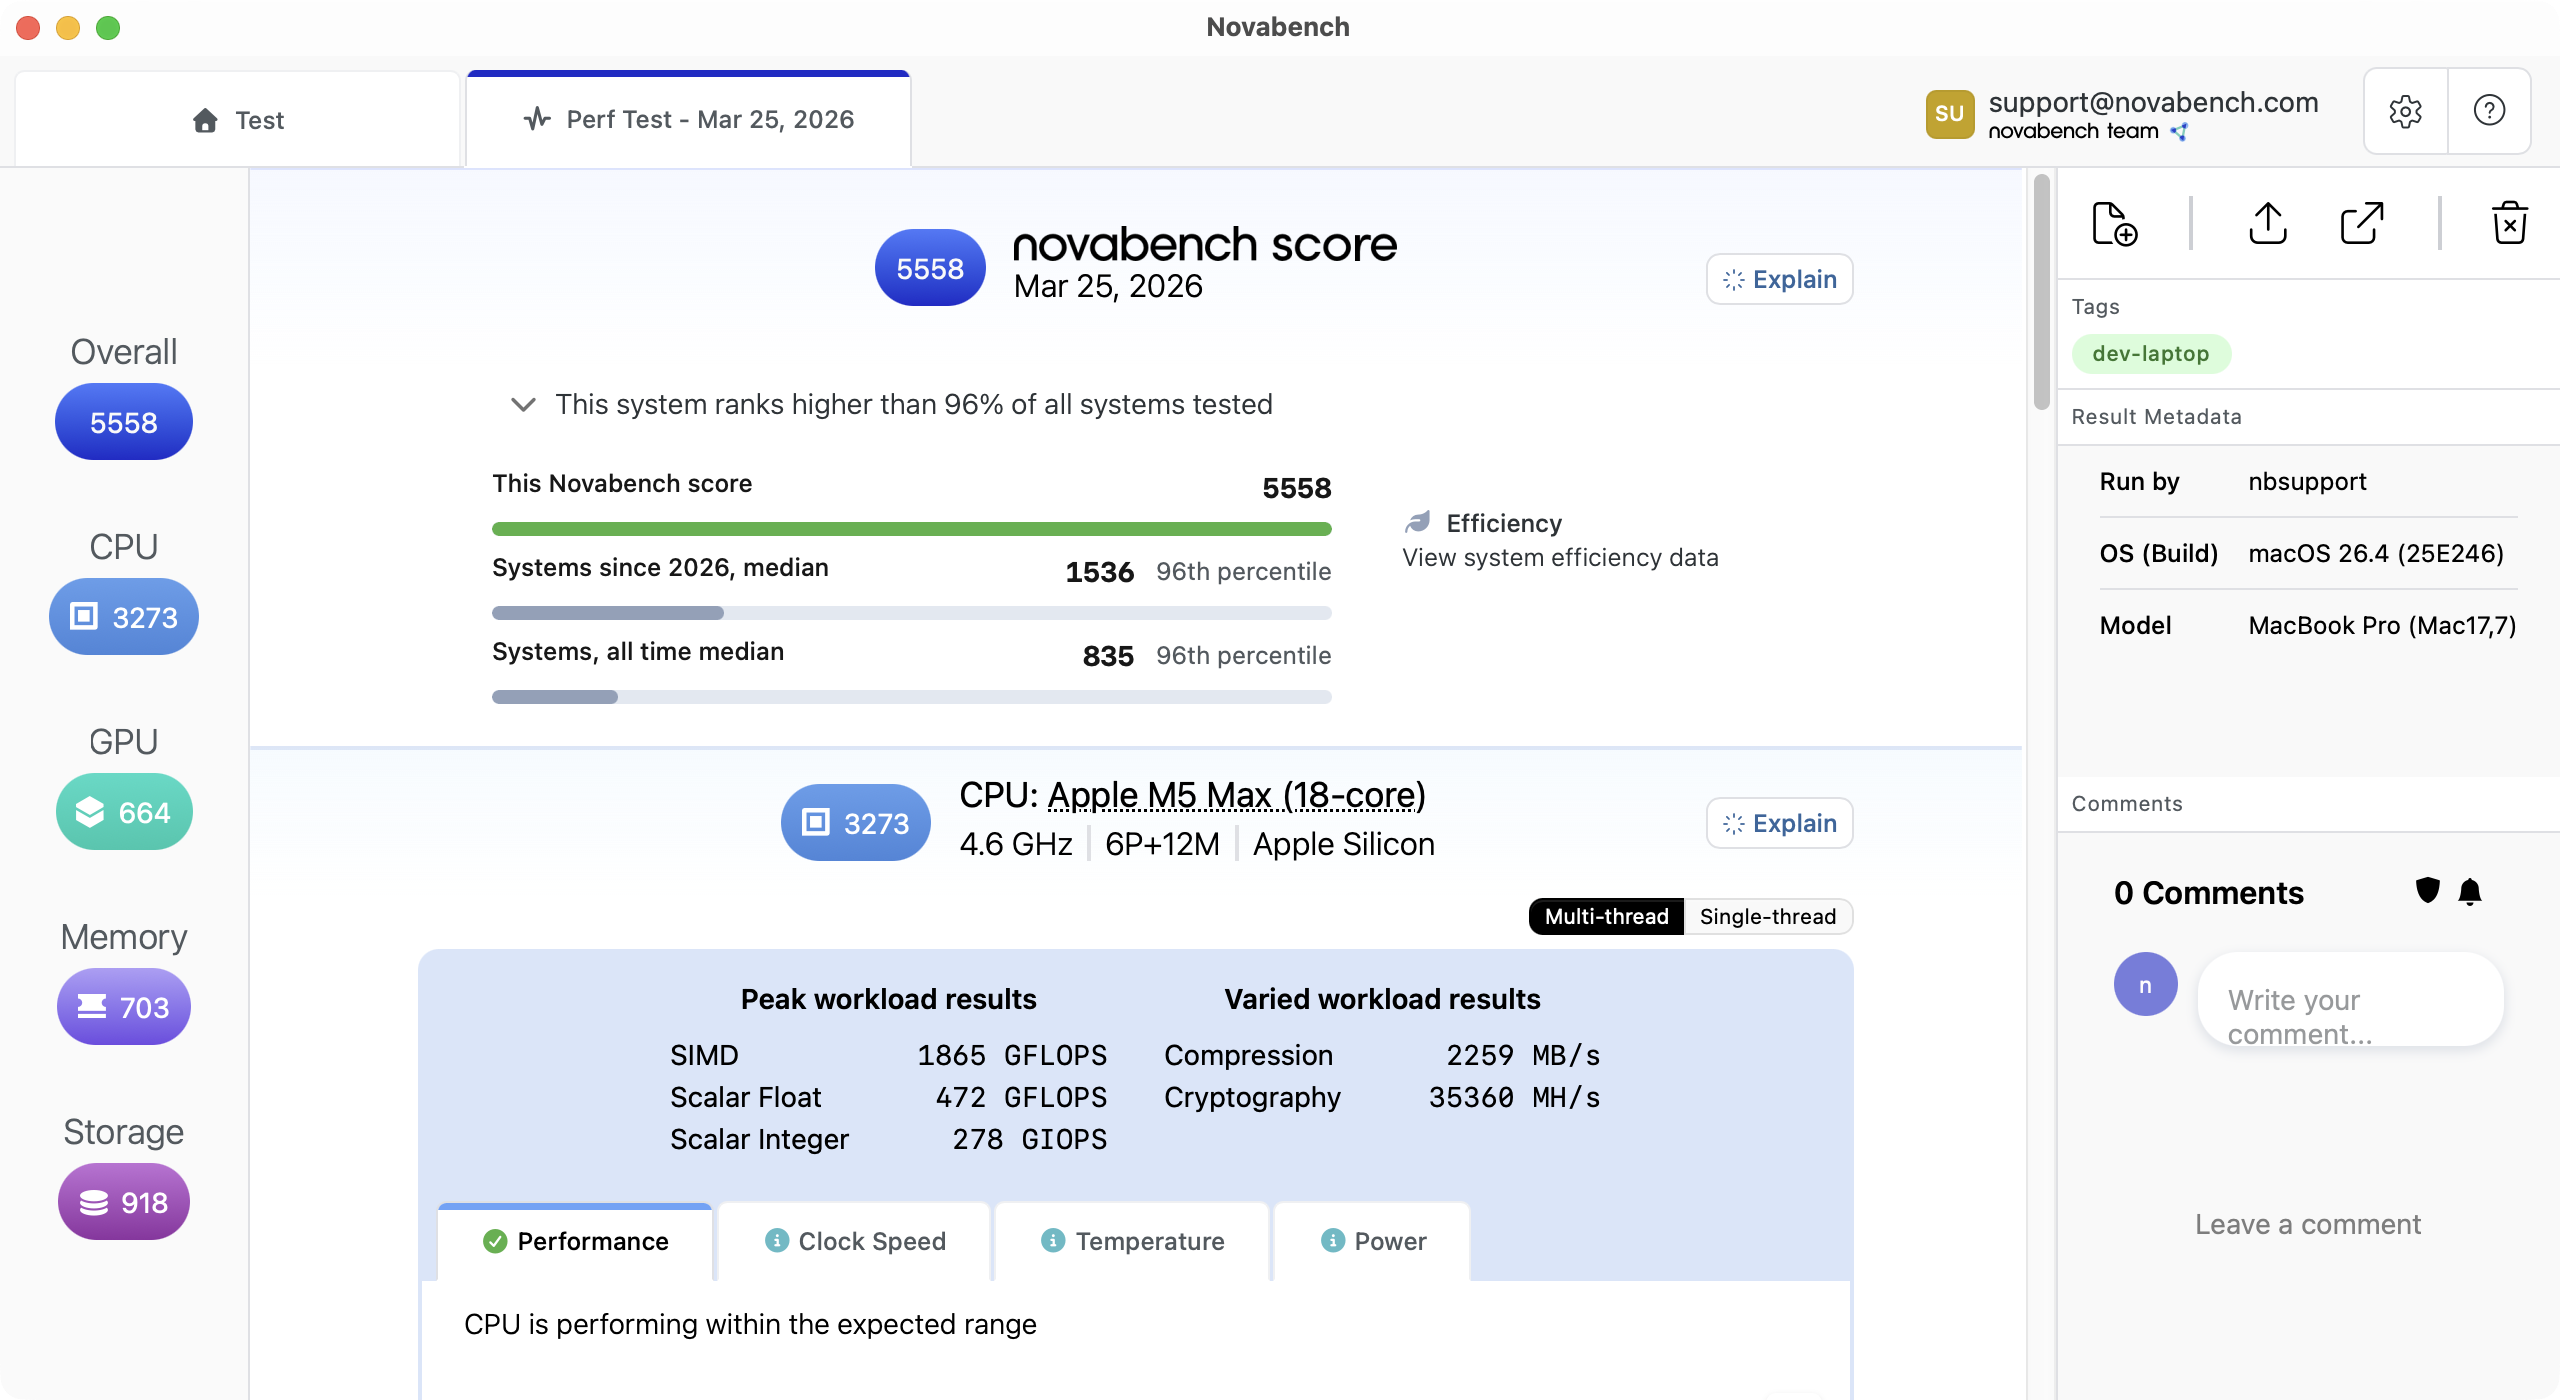The width and height of the screenshot is (2560, 1400).
Task: Export the result using the share icon
Action: point(2267,223)
